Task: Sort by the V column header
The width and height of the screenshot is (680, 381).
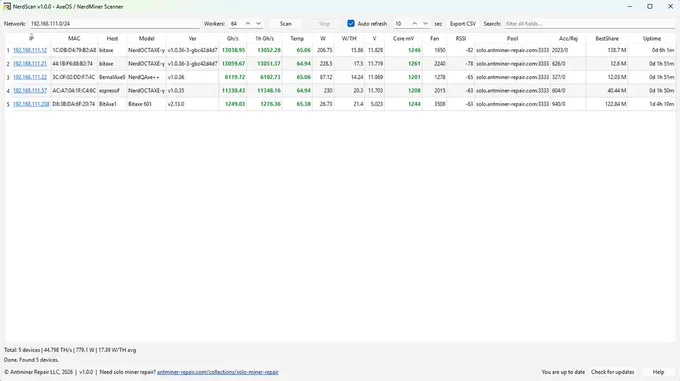Action: [375, 39]
